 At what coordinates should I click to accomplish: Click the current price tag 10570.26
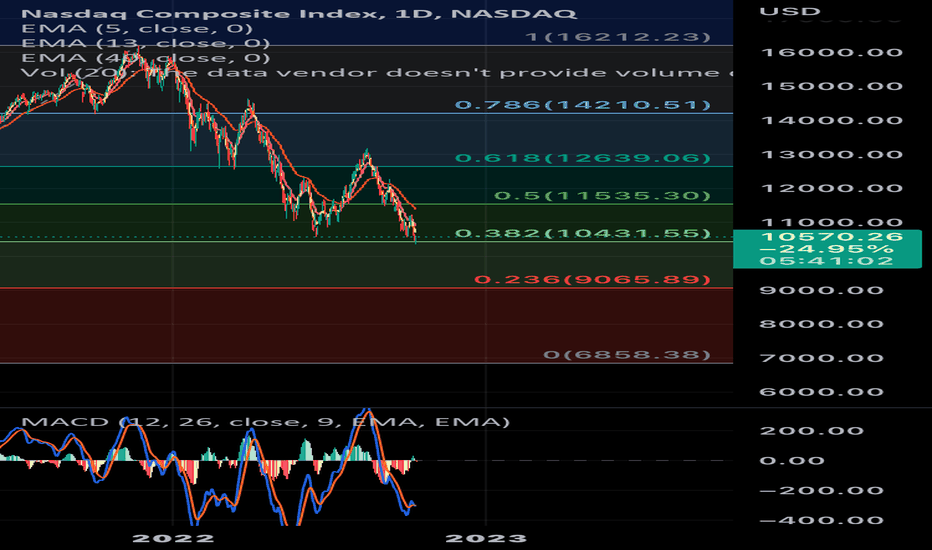point(827,249)
